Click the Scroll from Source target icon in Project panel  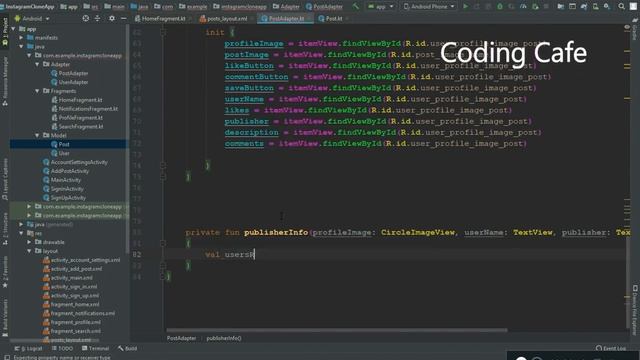click(86, 18)
